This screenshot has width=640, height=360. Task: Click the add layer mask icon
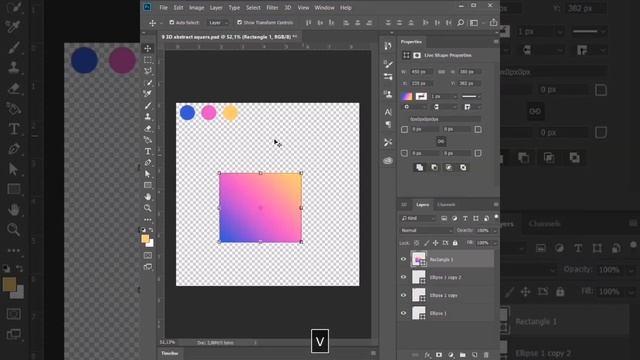[439, 355]
